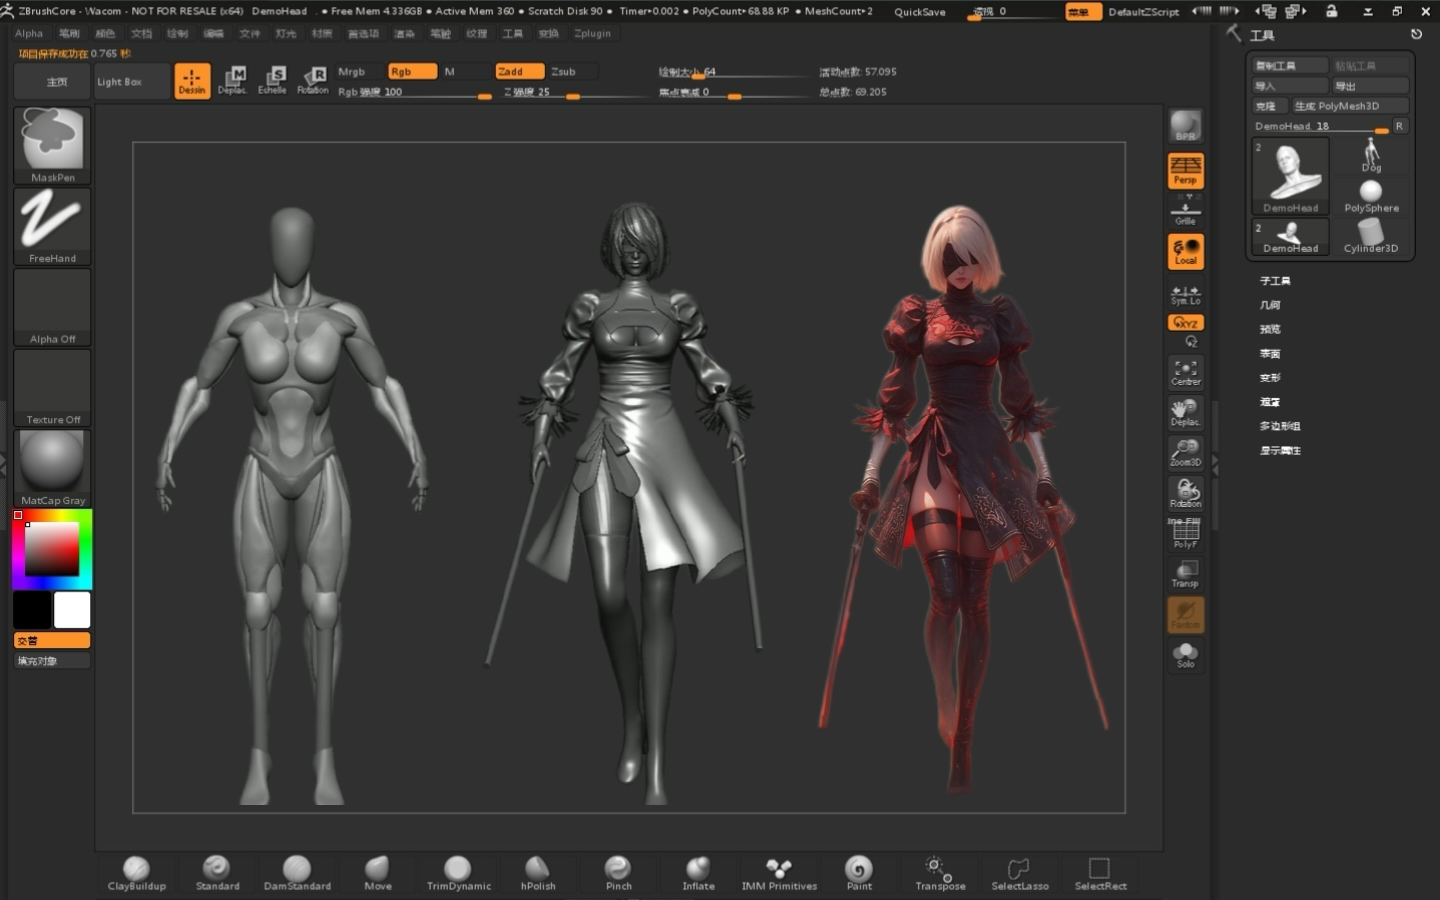Pick the Move brush
The width and height of the screenshot is (1440, 900).
pyautogui.click(x=377, y=873)
